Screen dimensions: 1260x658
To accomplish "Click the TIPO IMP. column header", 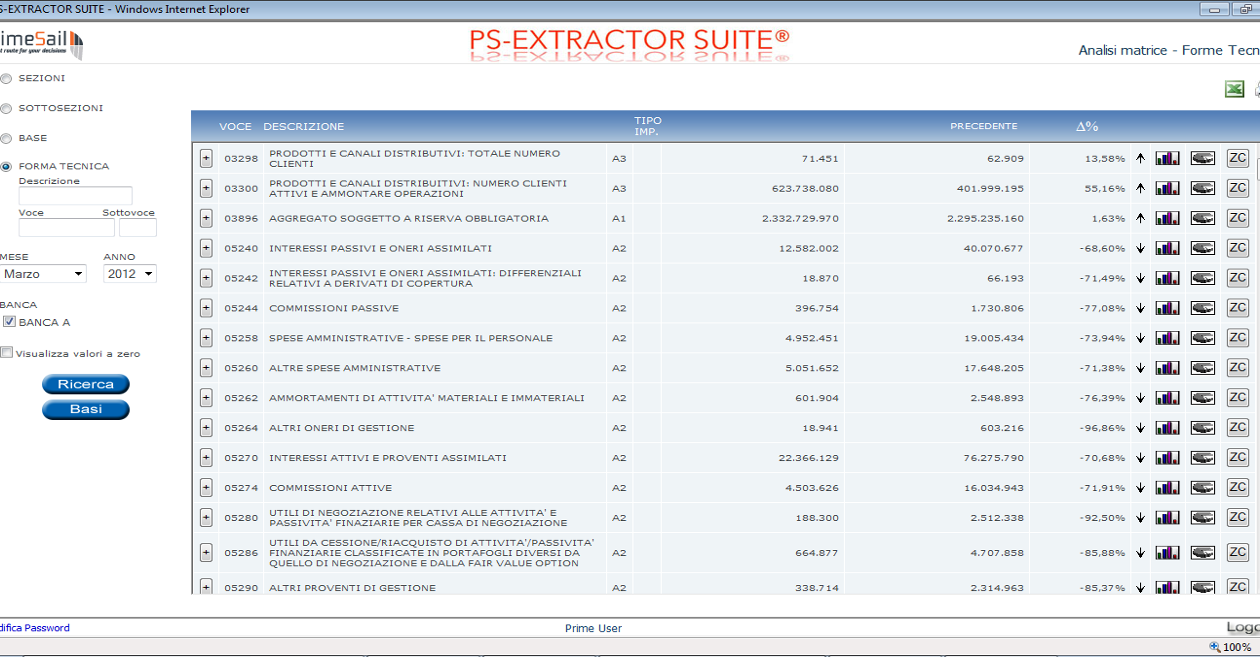I will coord(648,126).
